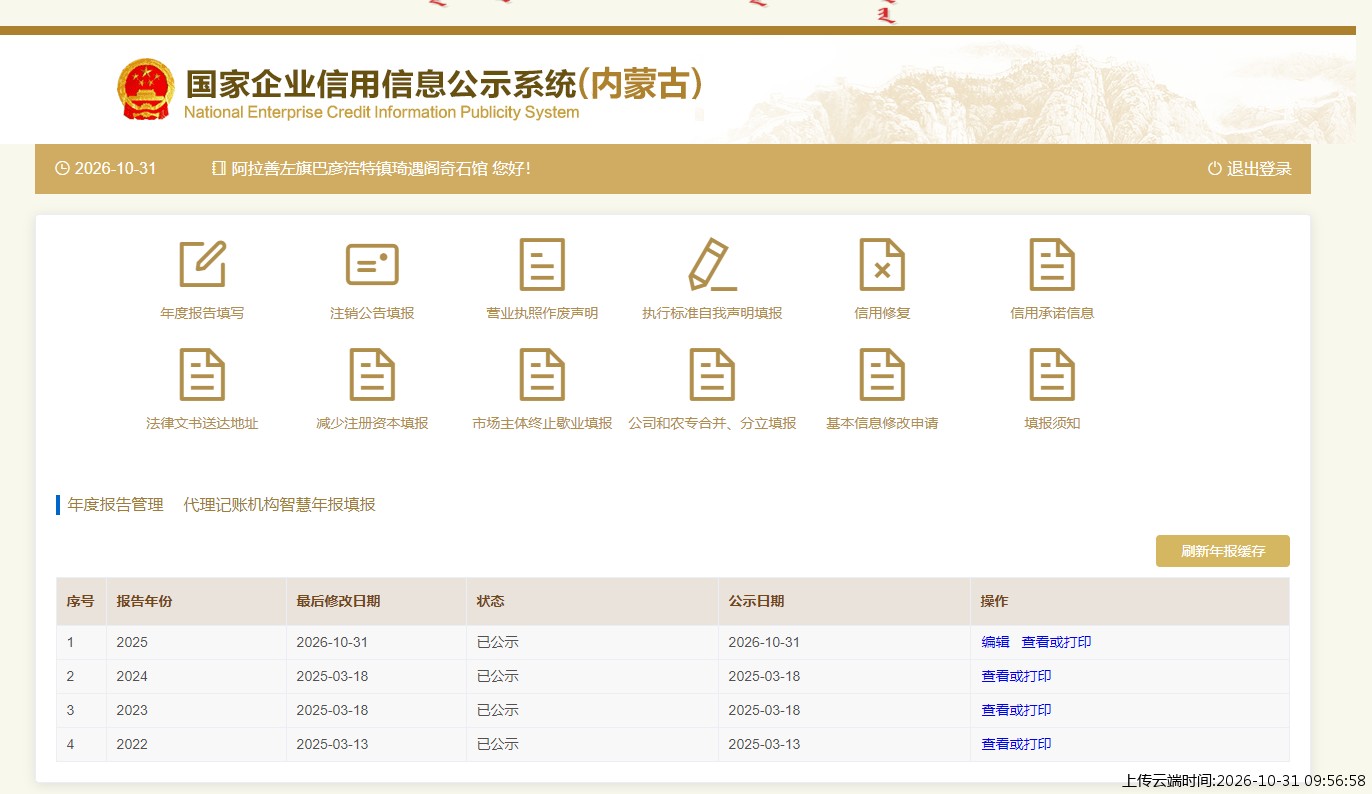Log out via 退出登录
The height and width of the screenshot is (794, 1372).
[x=1250, y=169]
